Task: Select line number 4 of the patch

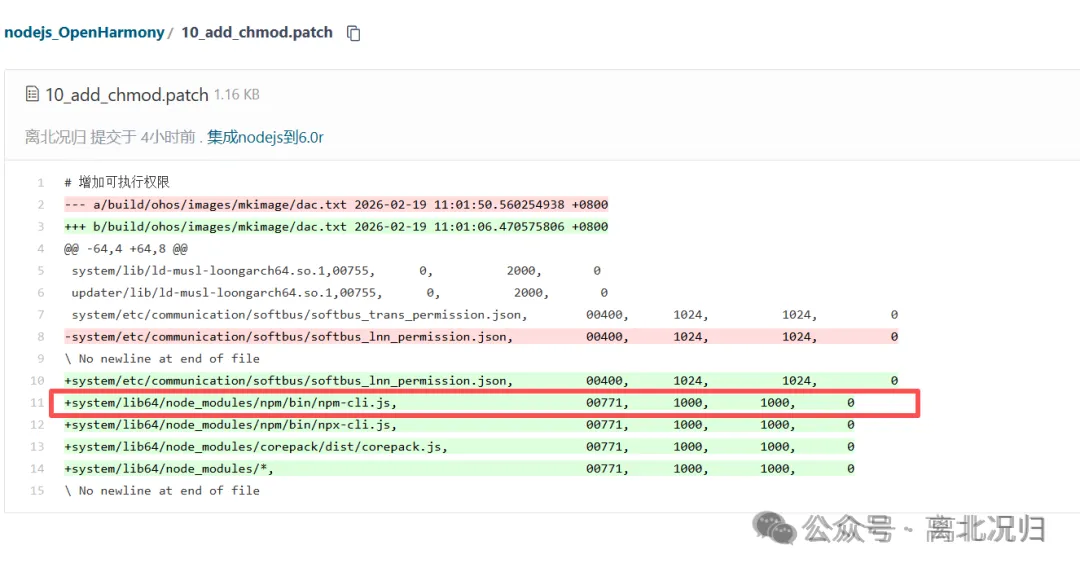Action: [40, 249]
